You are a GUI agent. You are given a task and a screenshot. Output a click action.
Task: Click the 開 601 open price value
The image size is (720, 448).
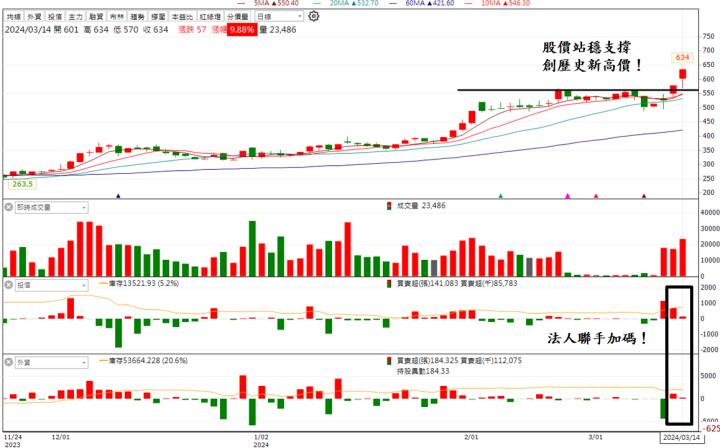point(66,30)
